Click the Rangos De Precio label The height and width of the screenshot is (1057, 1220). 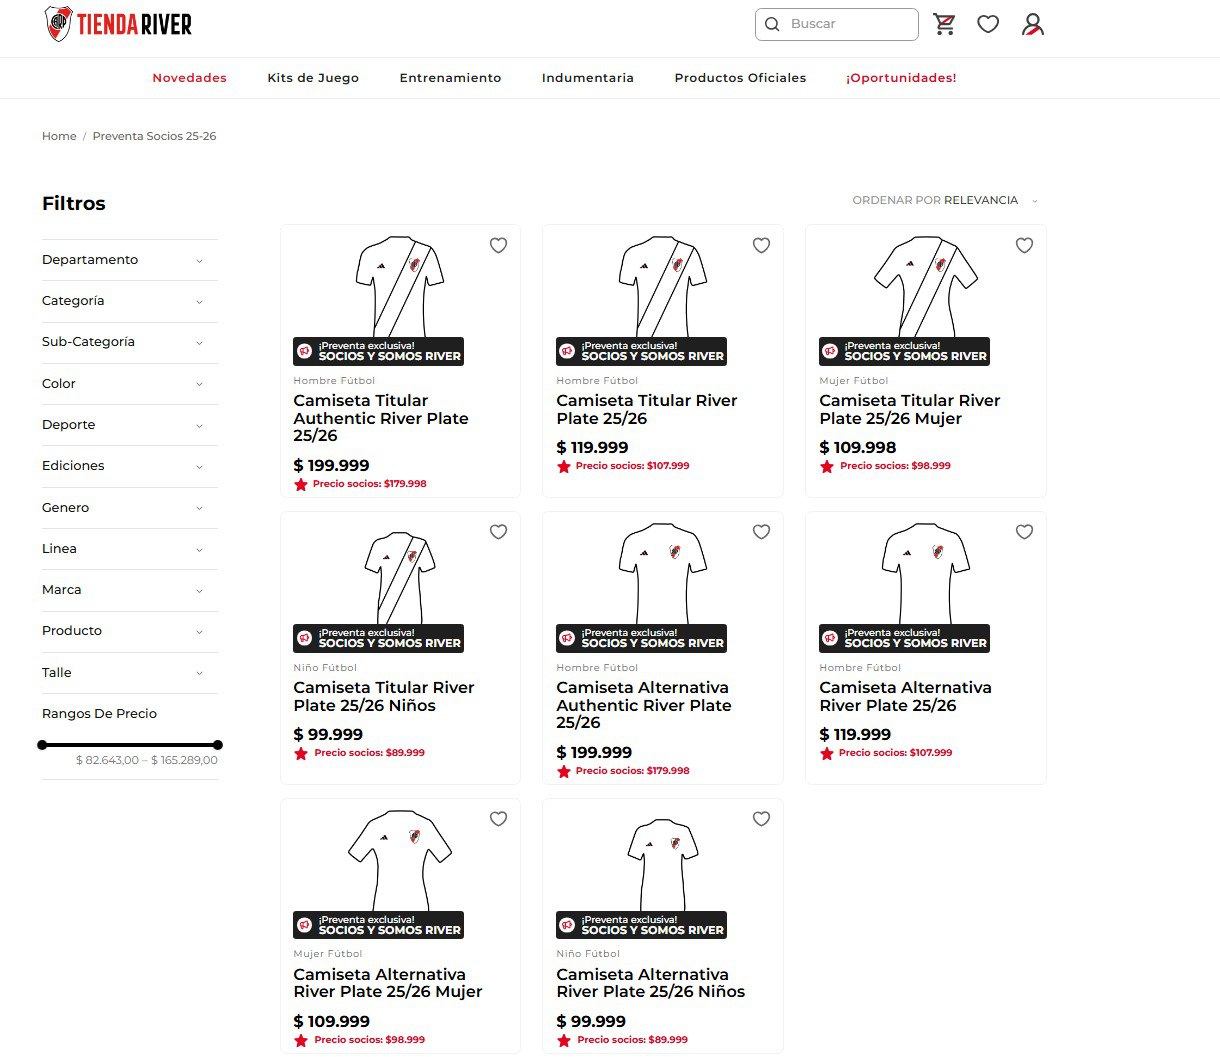point(99,714)
